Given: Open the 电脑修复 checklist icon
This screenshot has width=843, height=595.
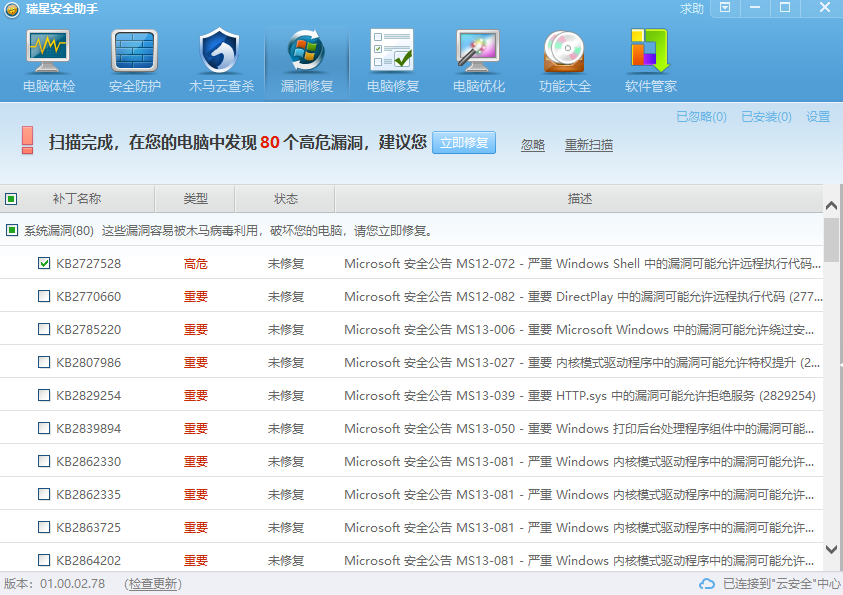Looking at the screenshot, I should [392, 50].
